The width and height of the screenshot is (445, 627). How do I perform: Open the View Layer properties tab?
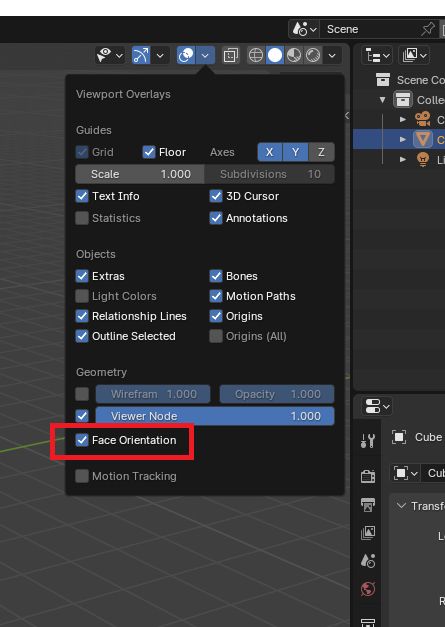coord(368,532)
